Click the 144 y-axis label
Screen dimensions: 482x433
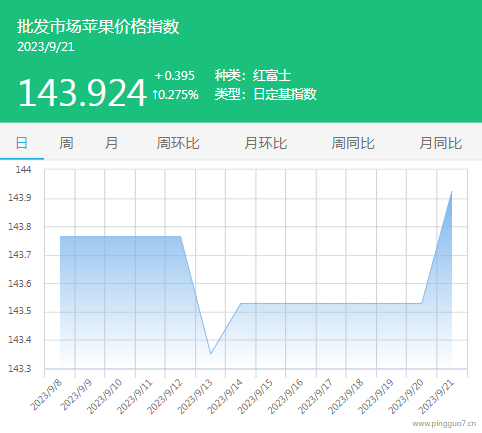point(23,170)
